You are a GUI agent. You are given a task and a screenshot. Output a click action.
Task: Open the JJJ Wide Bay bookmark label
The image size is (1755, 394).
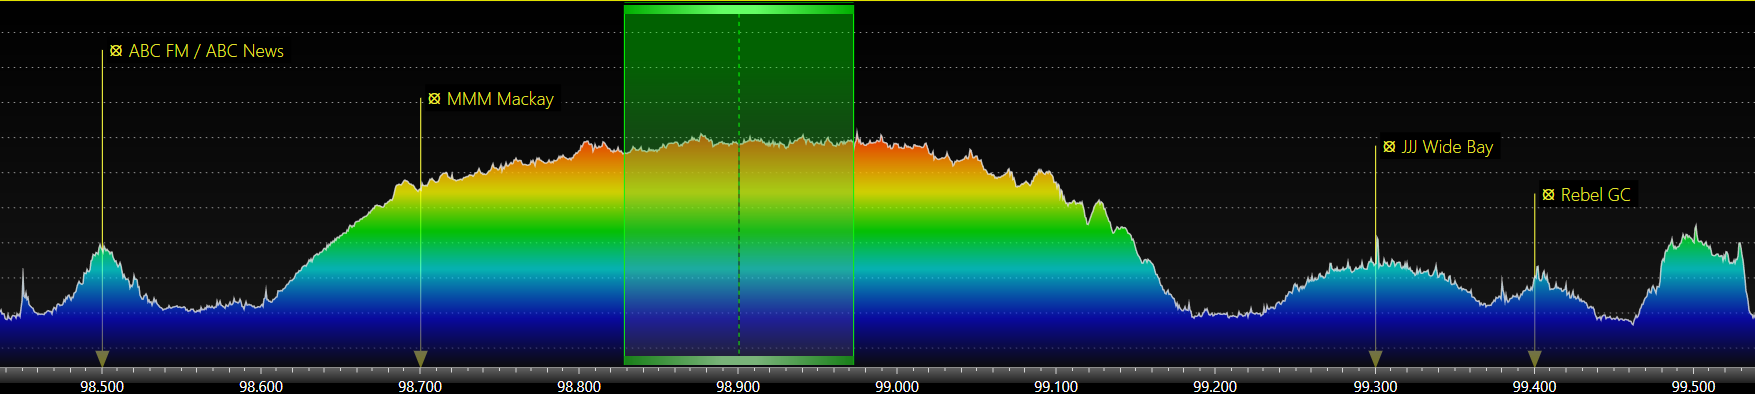[x=1447, y=147]
